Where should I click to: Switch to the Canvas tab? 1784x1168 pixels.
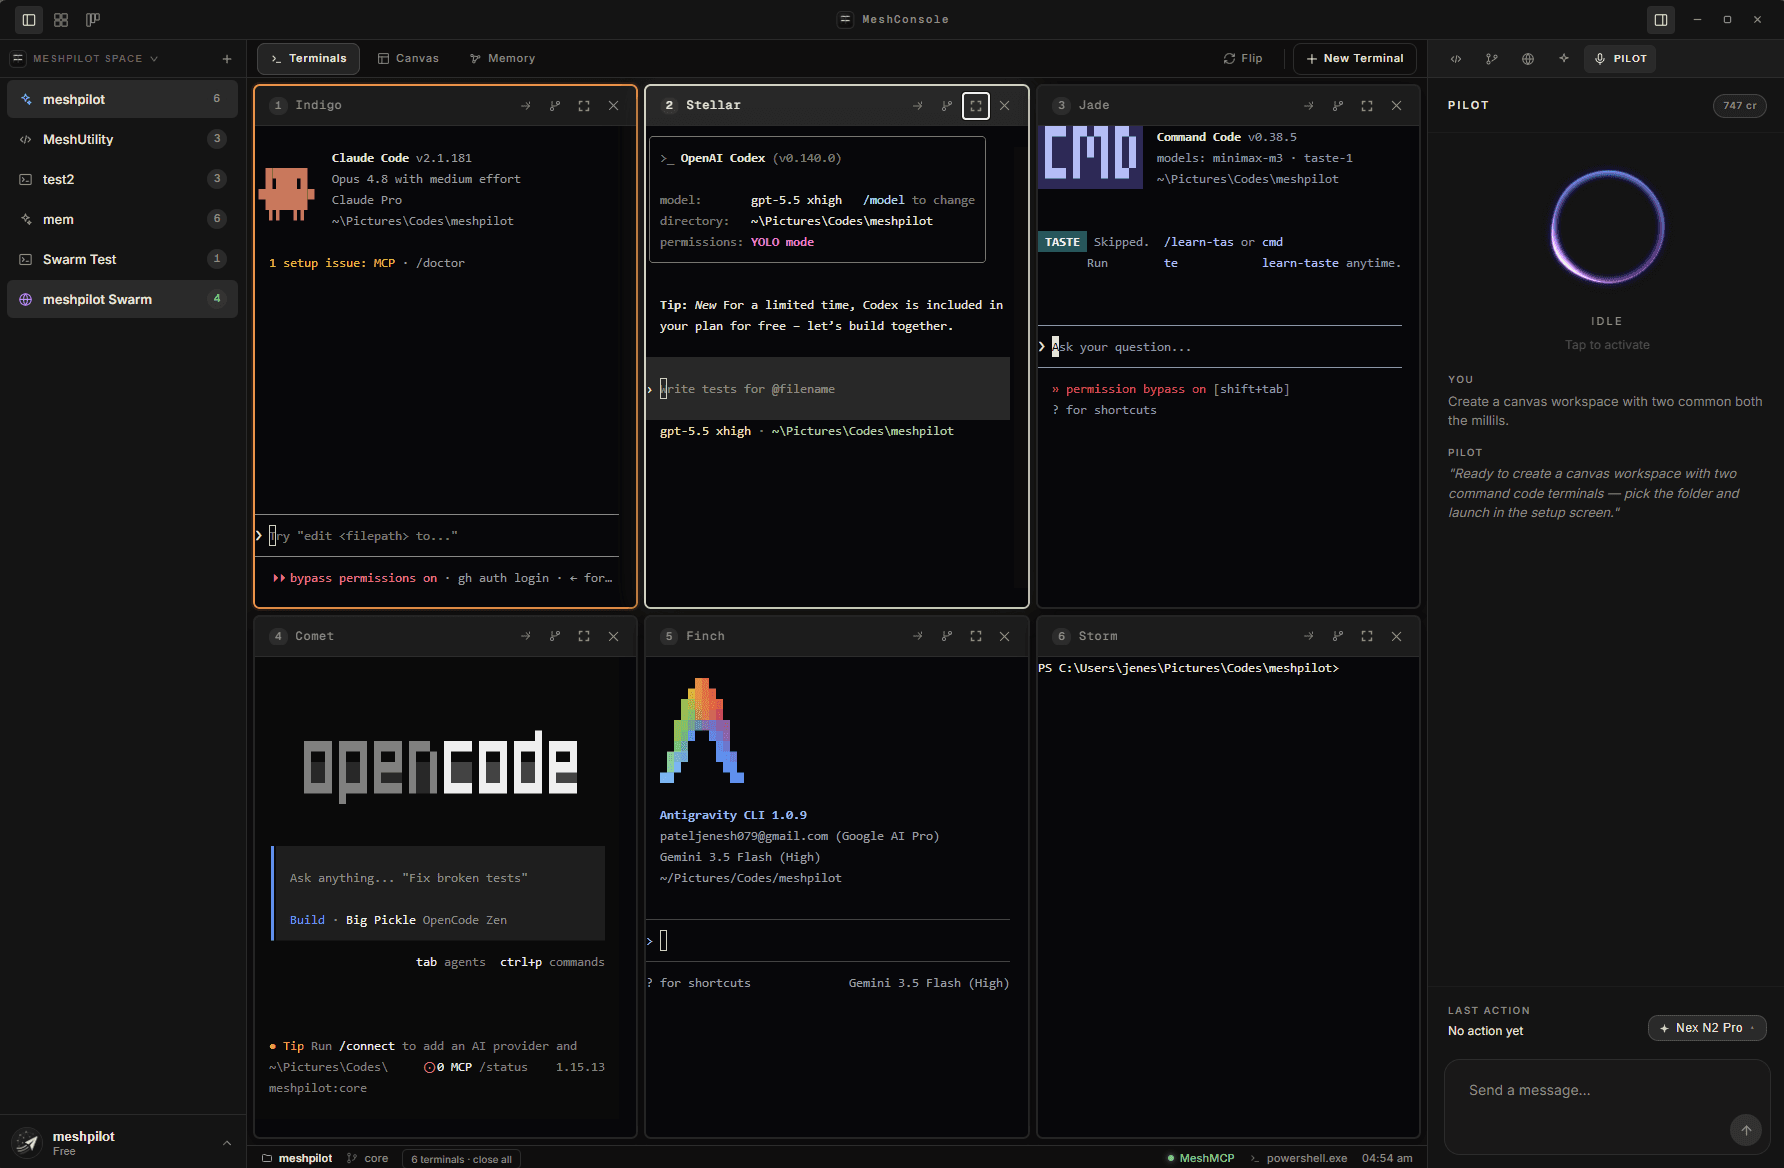pos(408,59)
